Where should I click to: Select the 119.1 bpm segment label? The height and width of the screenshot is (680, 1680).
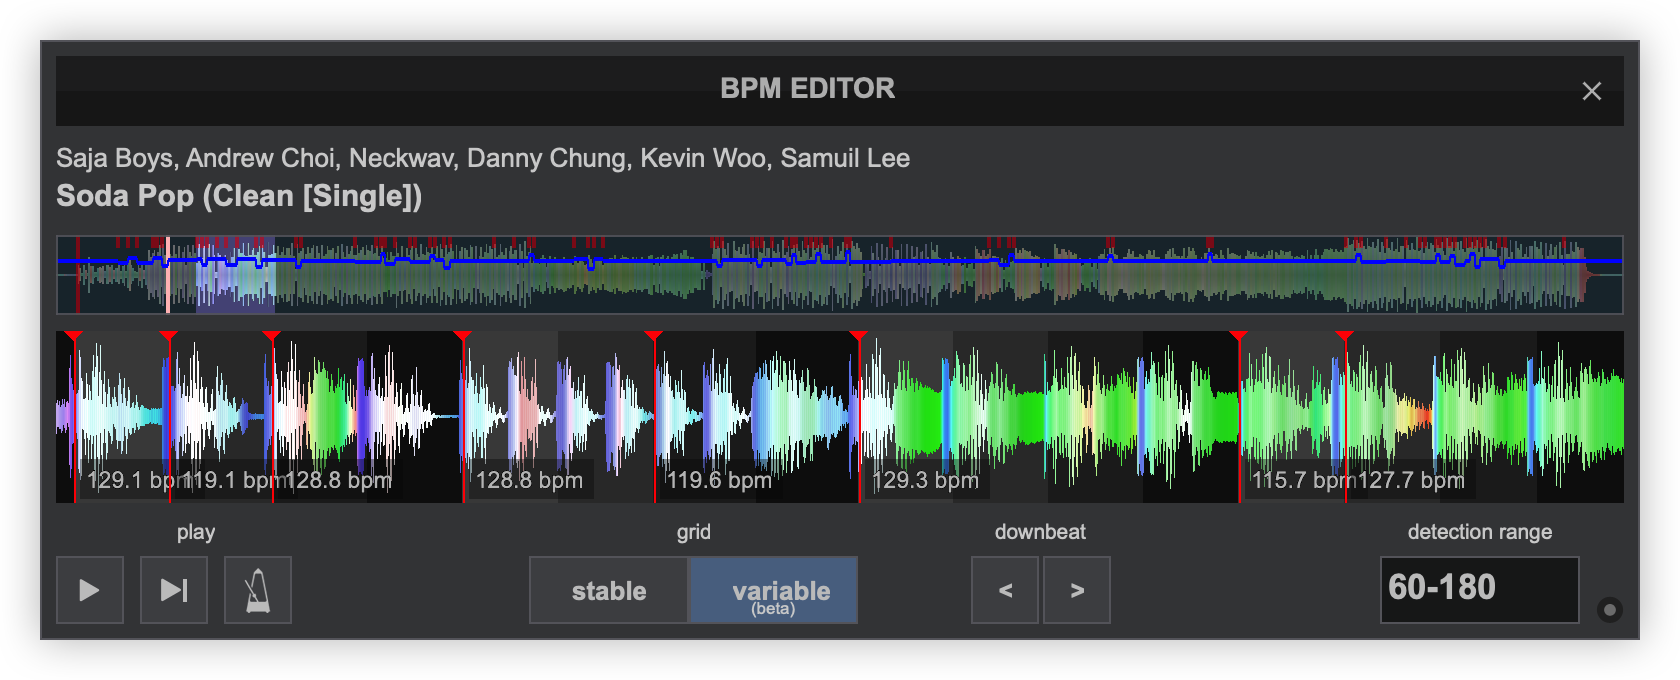[x=232, y=480]
